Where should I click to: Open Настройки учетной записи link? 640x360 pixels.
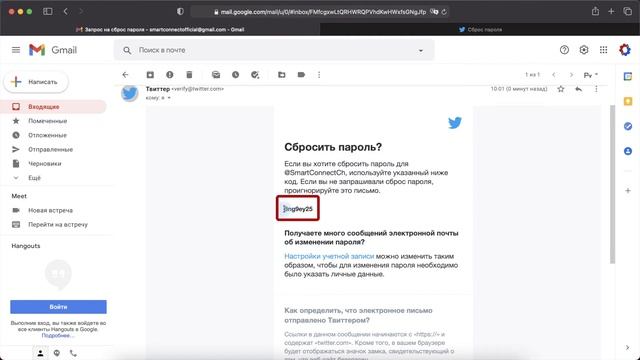329,256
